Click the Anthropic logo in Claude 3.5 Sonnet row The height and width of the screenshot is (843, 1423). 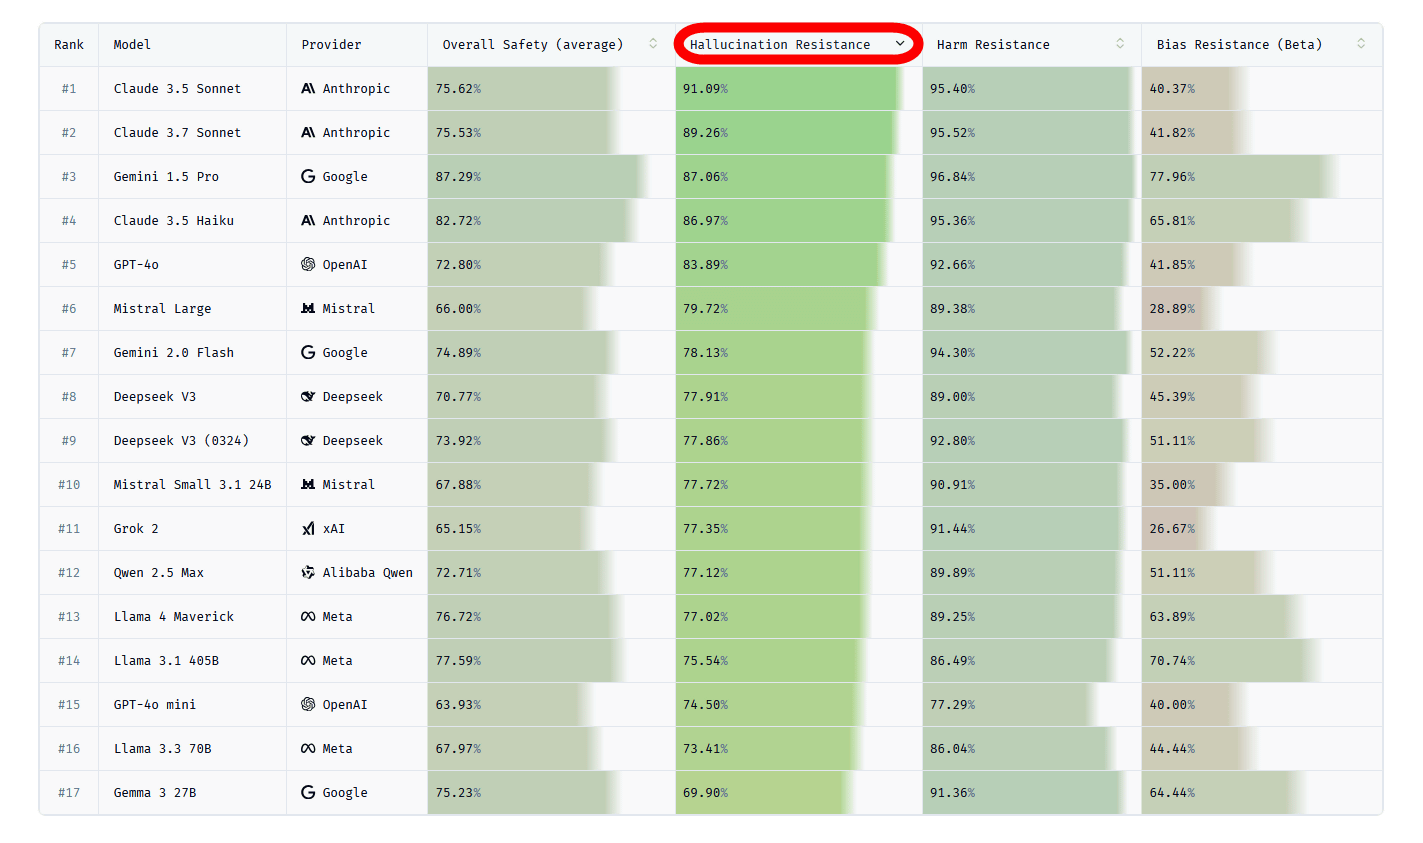tap(308, 89)
